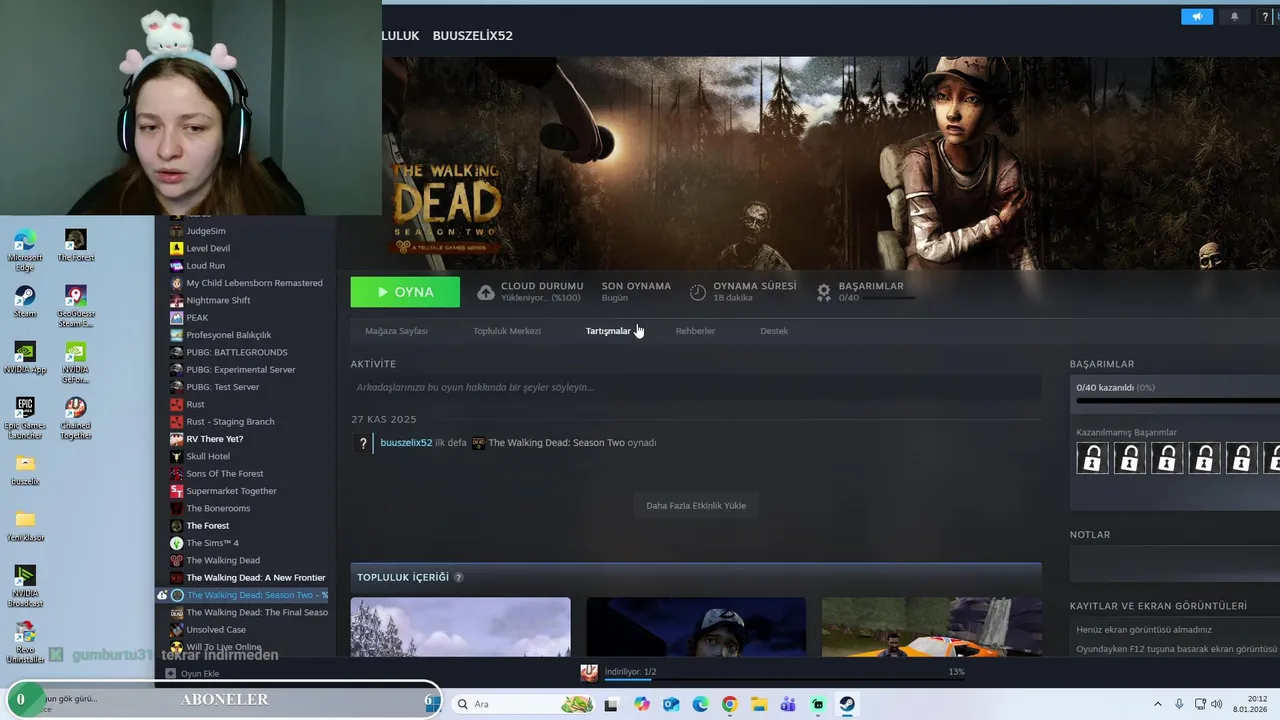The height and width of the screenshot is (720, 1280).
Task: Open Epic Games Launcher desktop icon
Action: [x=25, y=418]
